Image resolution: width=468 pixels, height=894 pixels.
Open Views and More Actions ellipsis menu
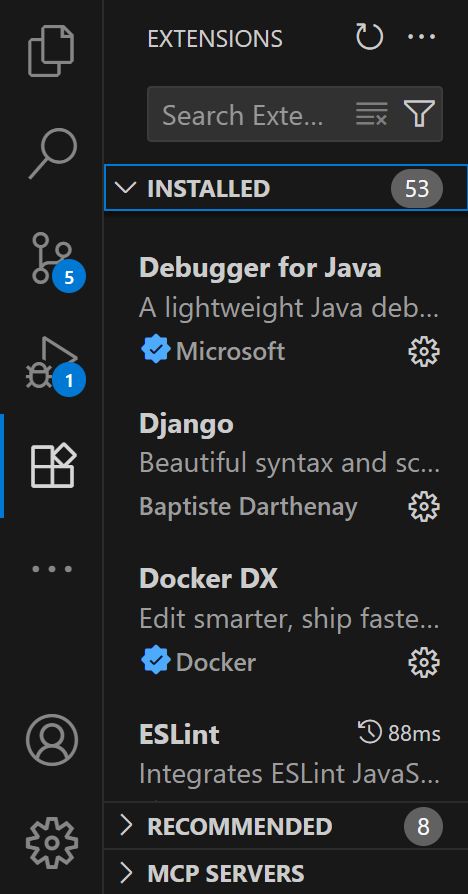(422, 38)
